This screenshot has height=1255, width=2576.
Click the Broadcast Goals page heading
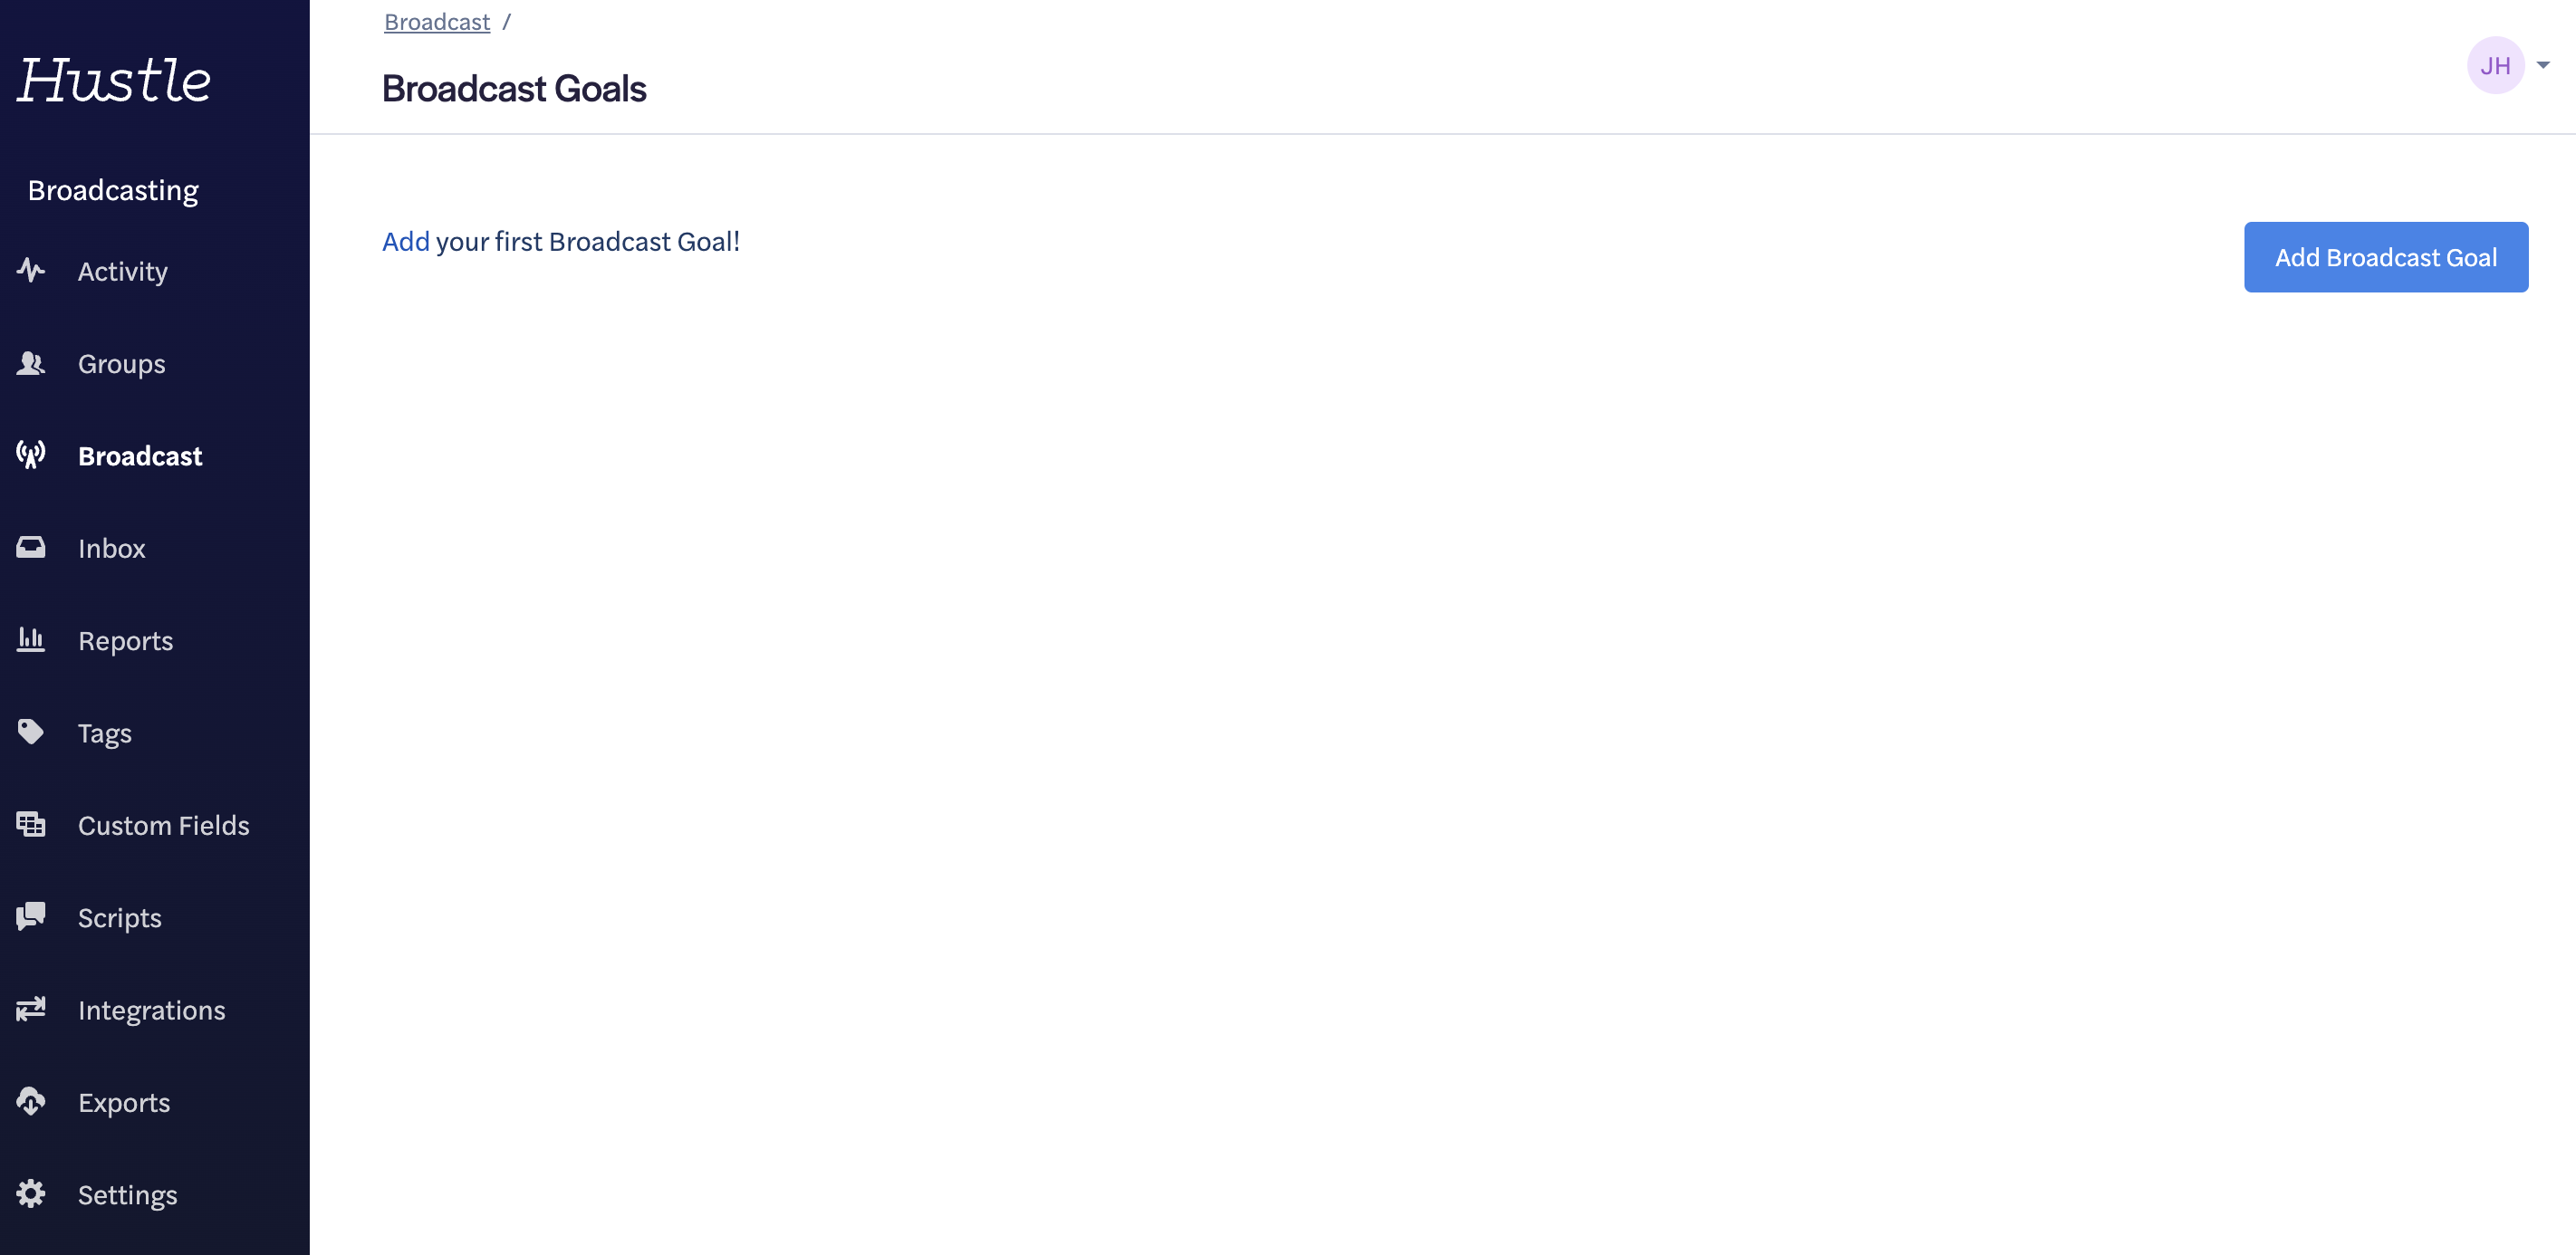514,88
